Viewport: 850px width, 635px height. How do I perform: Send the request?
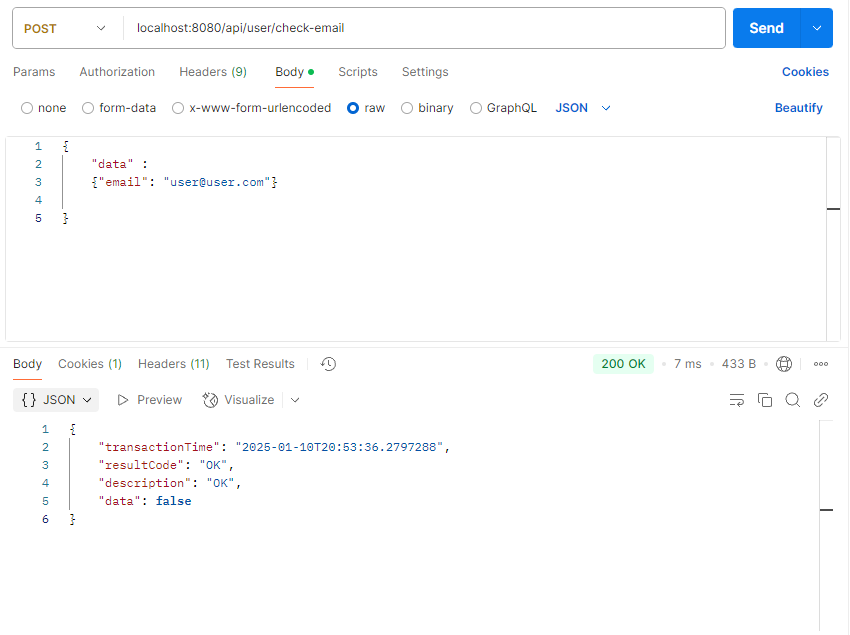(766, 28)
